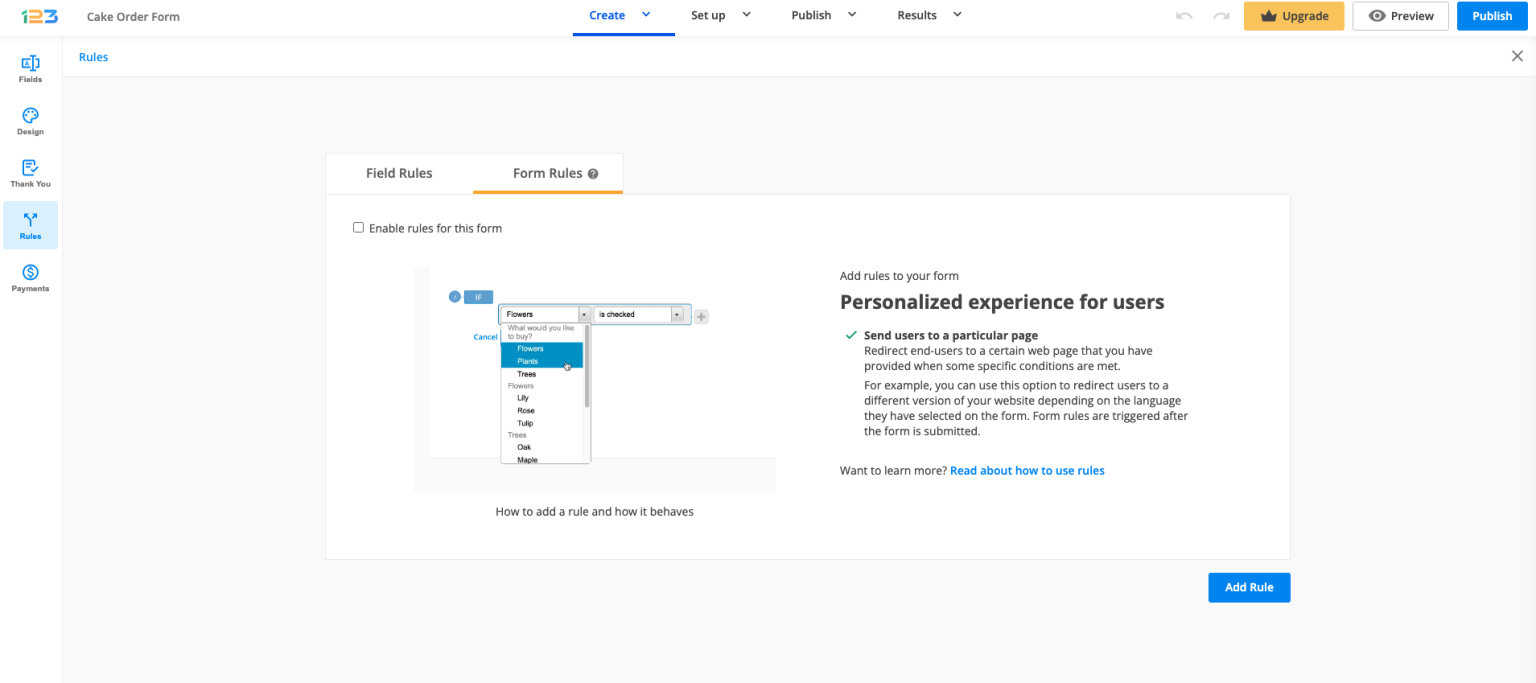Click the undo arrow icon
Viewport: 1536px width, 683px height.
1184,16
